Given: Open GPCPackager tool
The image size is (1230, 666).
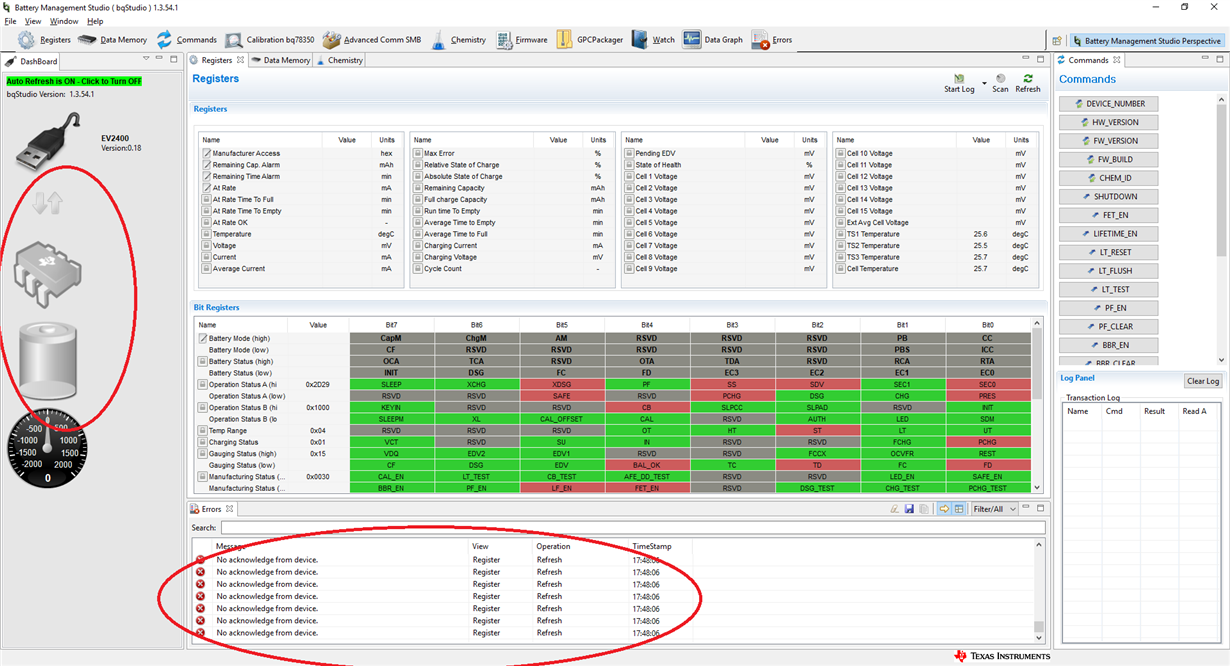Looking at the screenshot, I should pyautogui.click(x=590, y=40).
